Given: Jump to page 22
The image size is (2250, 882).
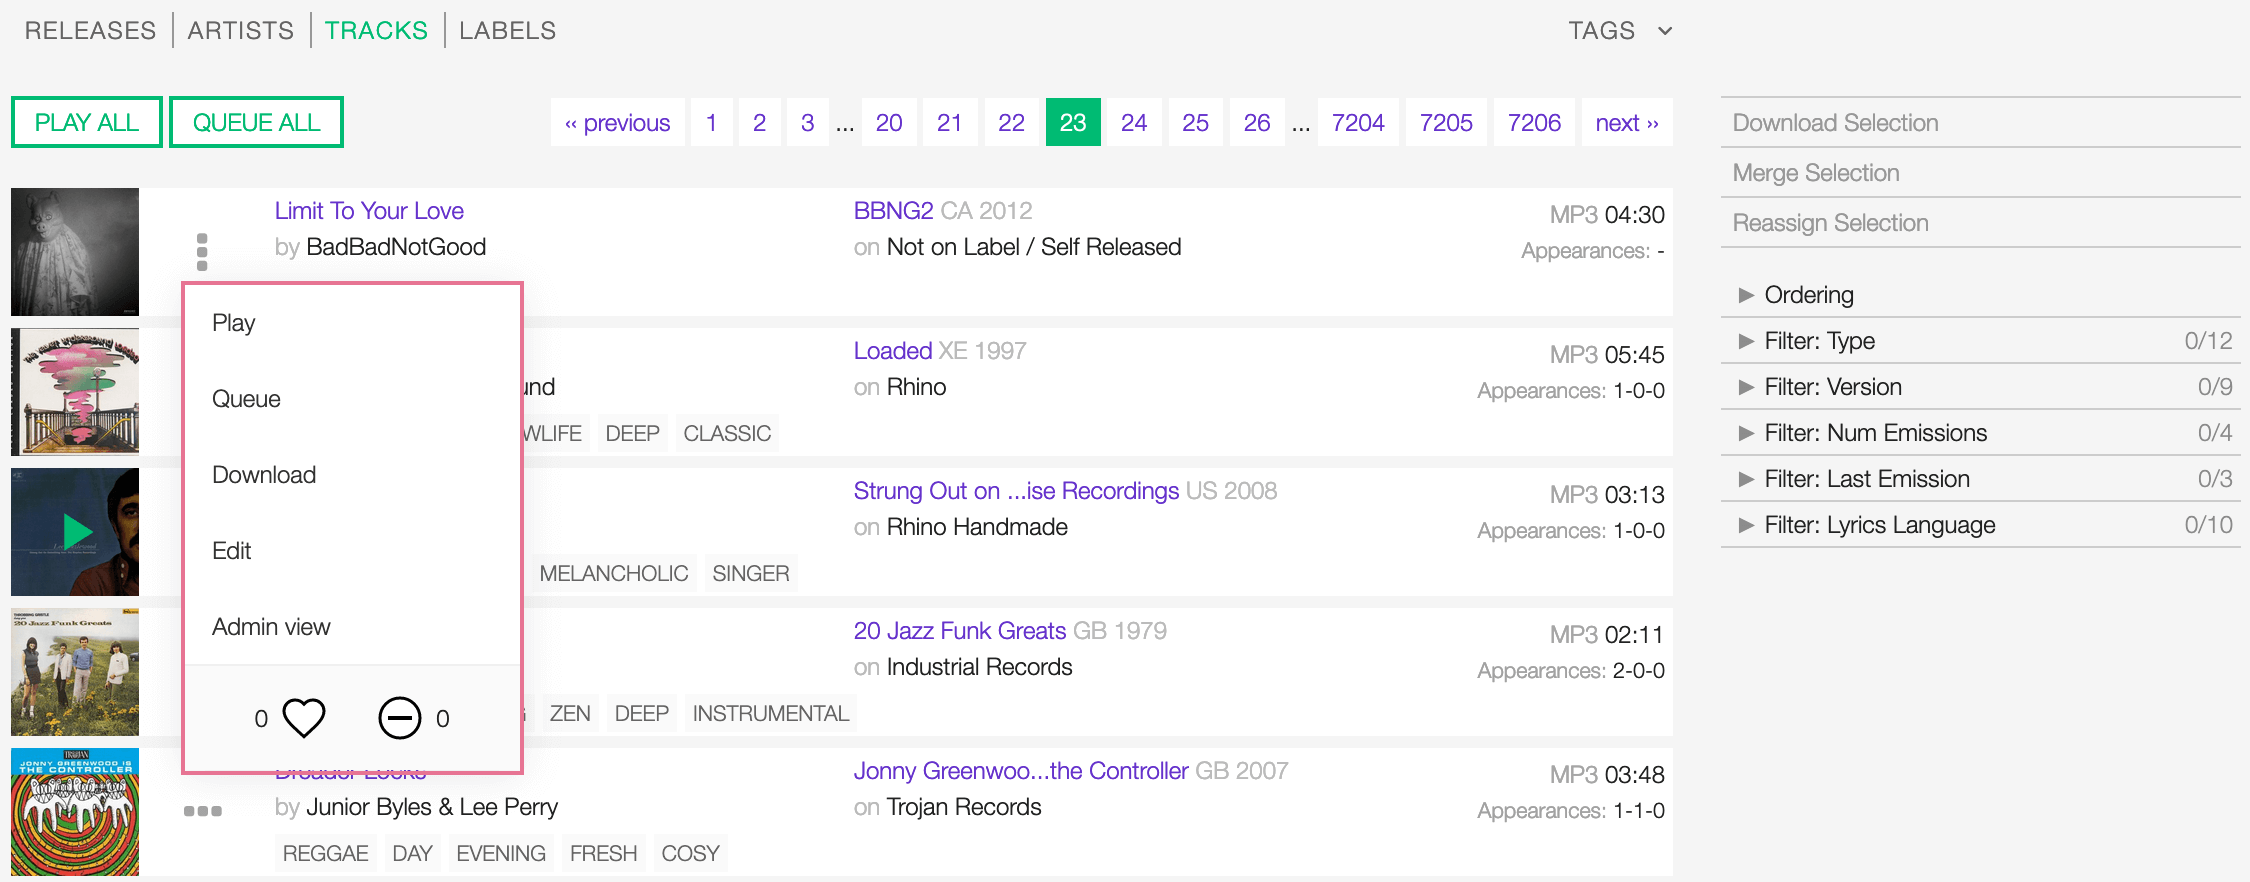Looking at the screenshot, I should (x=1011, y=122).
